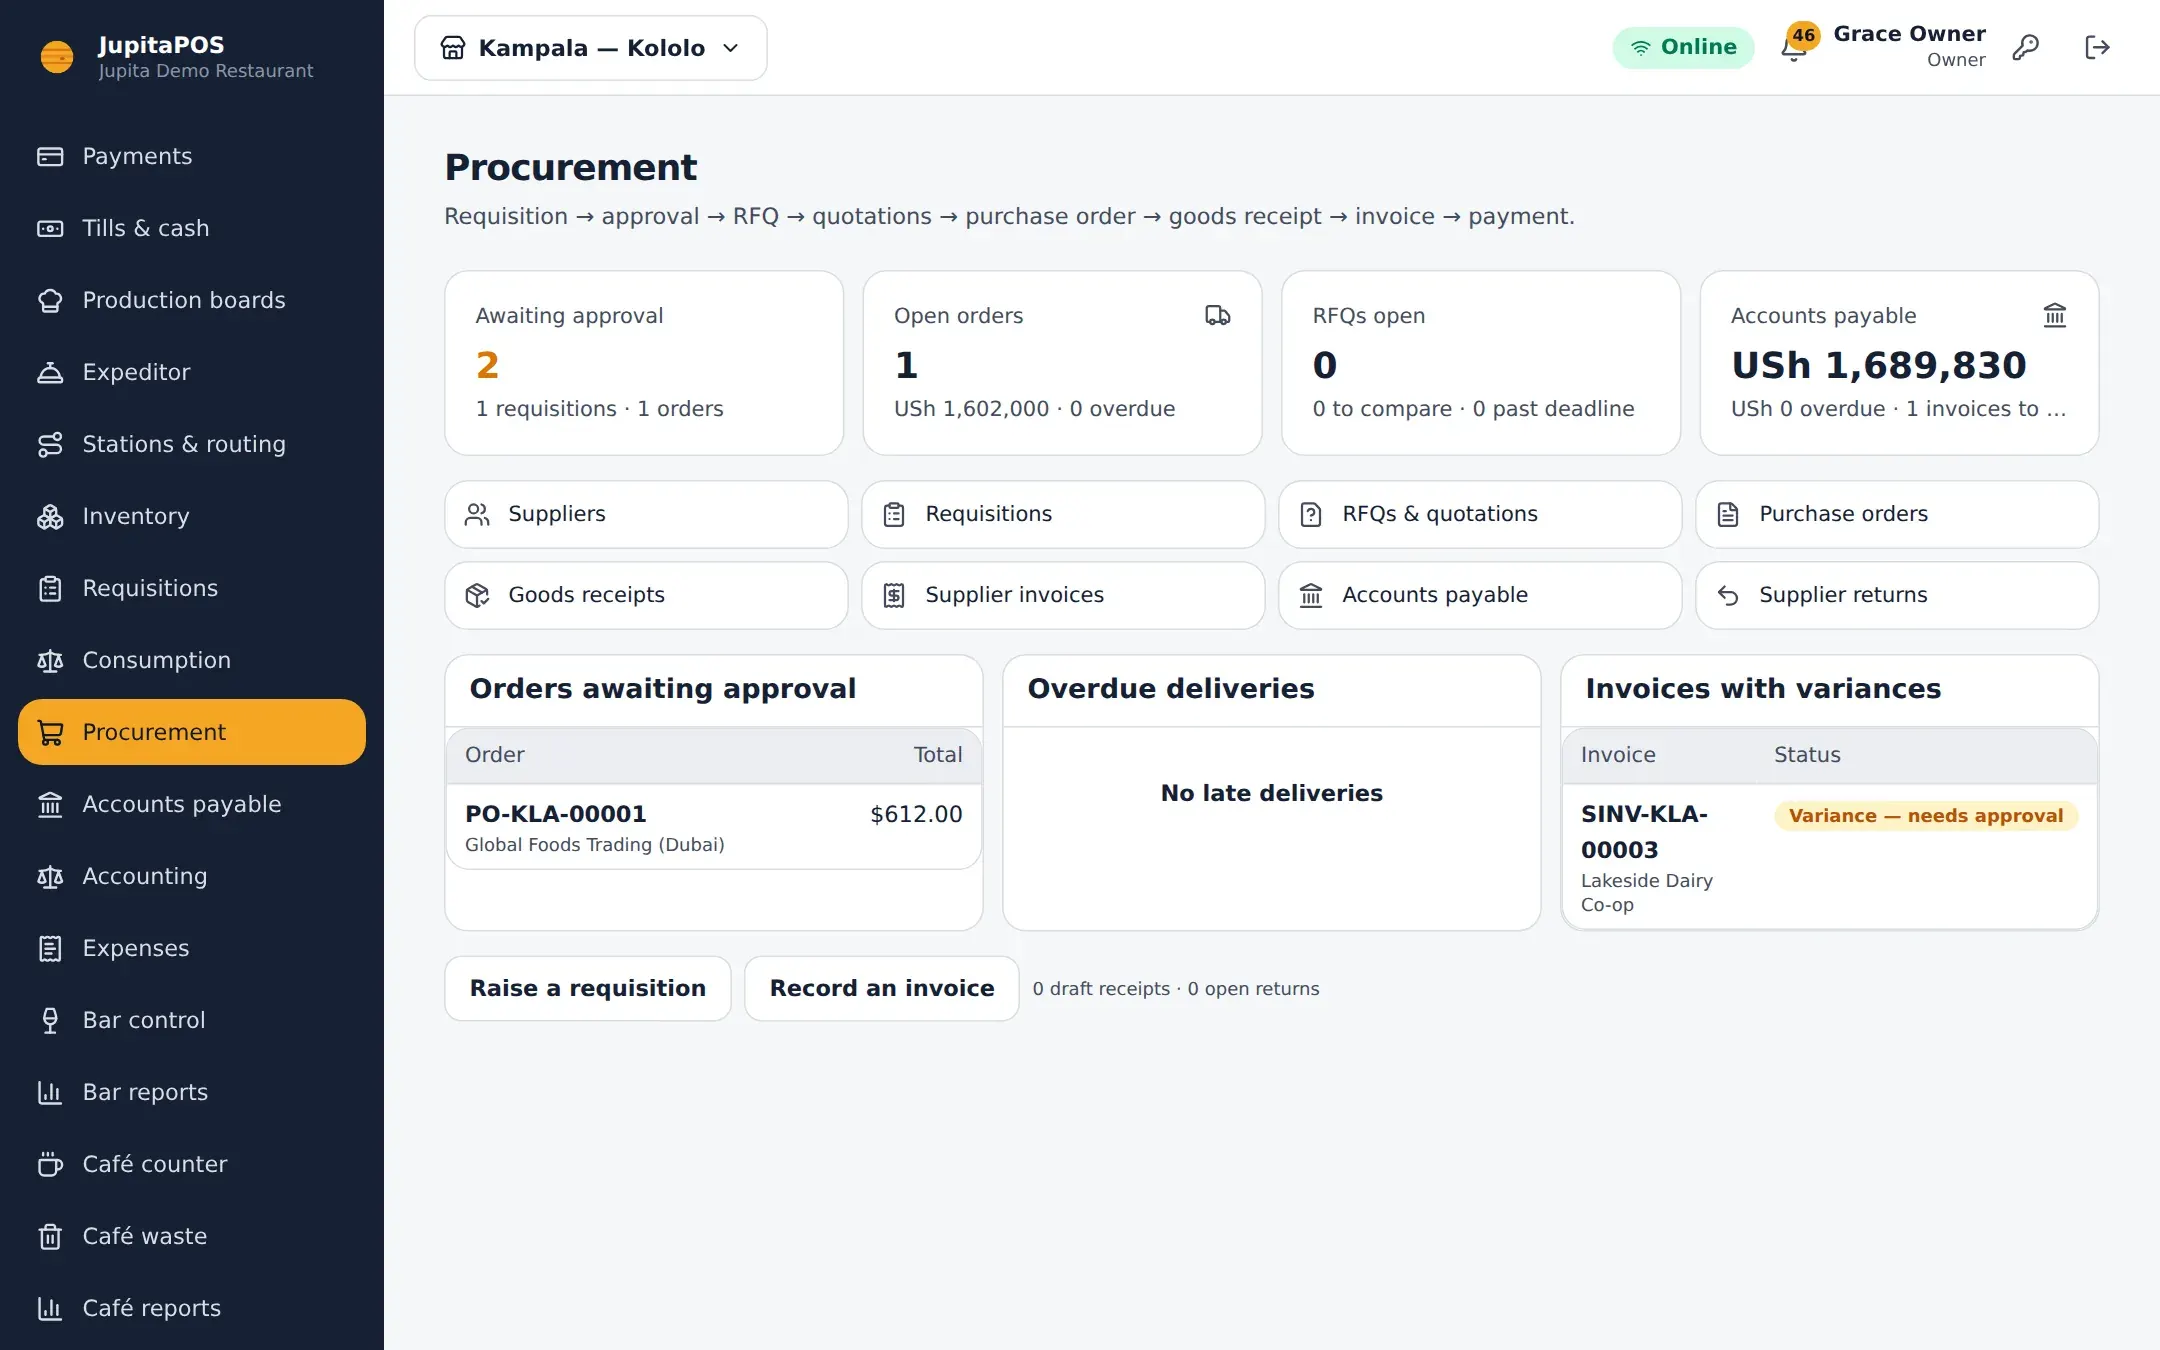Viewport: 2160px width, 1350px height.
Task: Navigate to Bar control in sidebar
Action: [x=192, y=1020]
